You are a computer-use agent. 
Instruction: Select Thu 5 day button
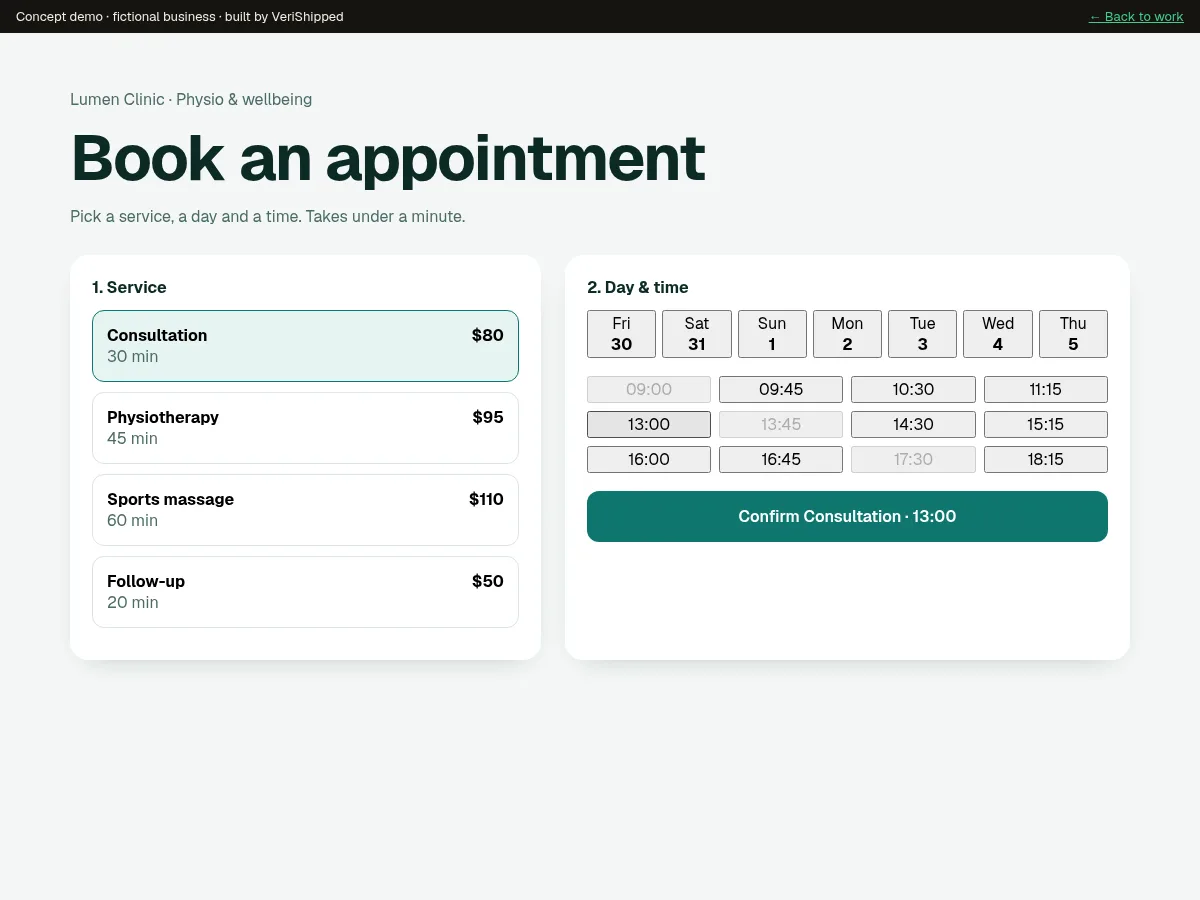click(1073, 334)
